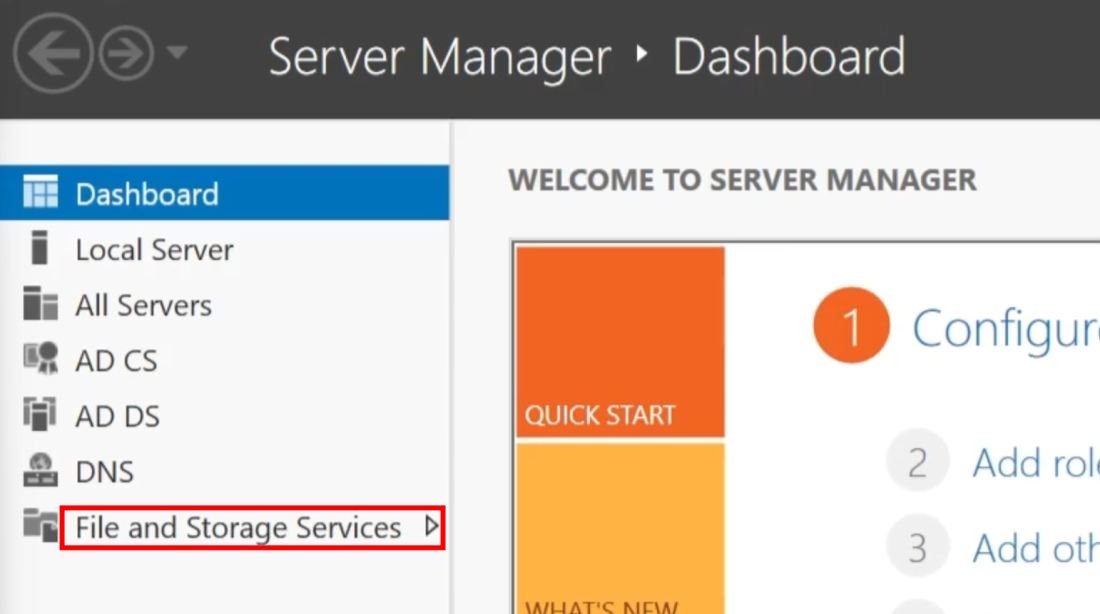
Task: Click the step 3 Add other link
Action: [x=1035, y=548]
